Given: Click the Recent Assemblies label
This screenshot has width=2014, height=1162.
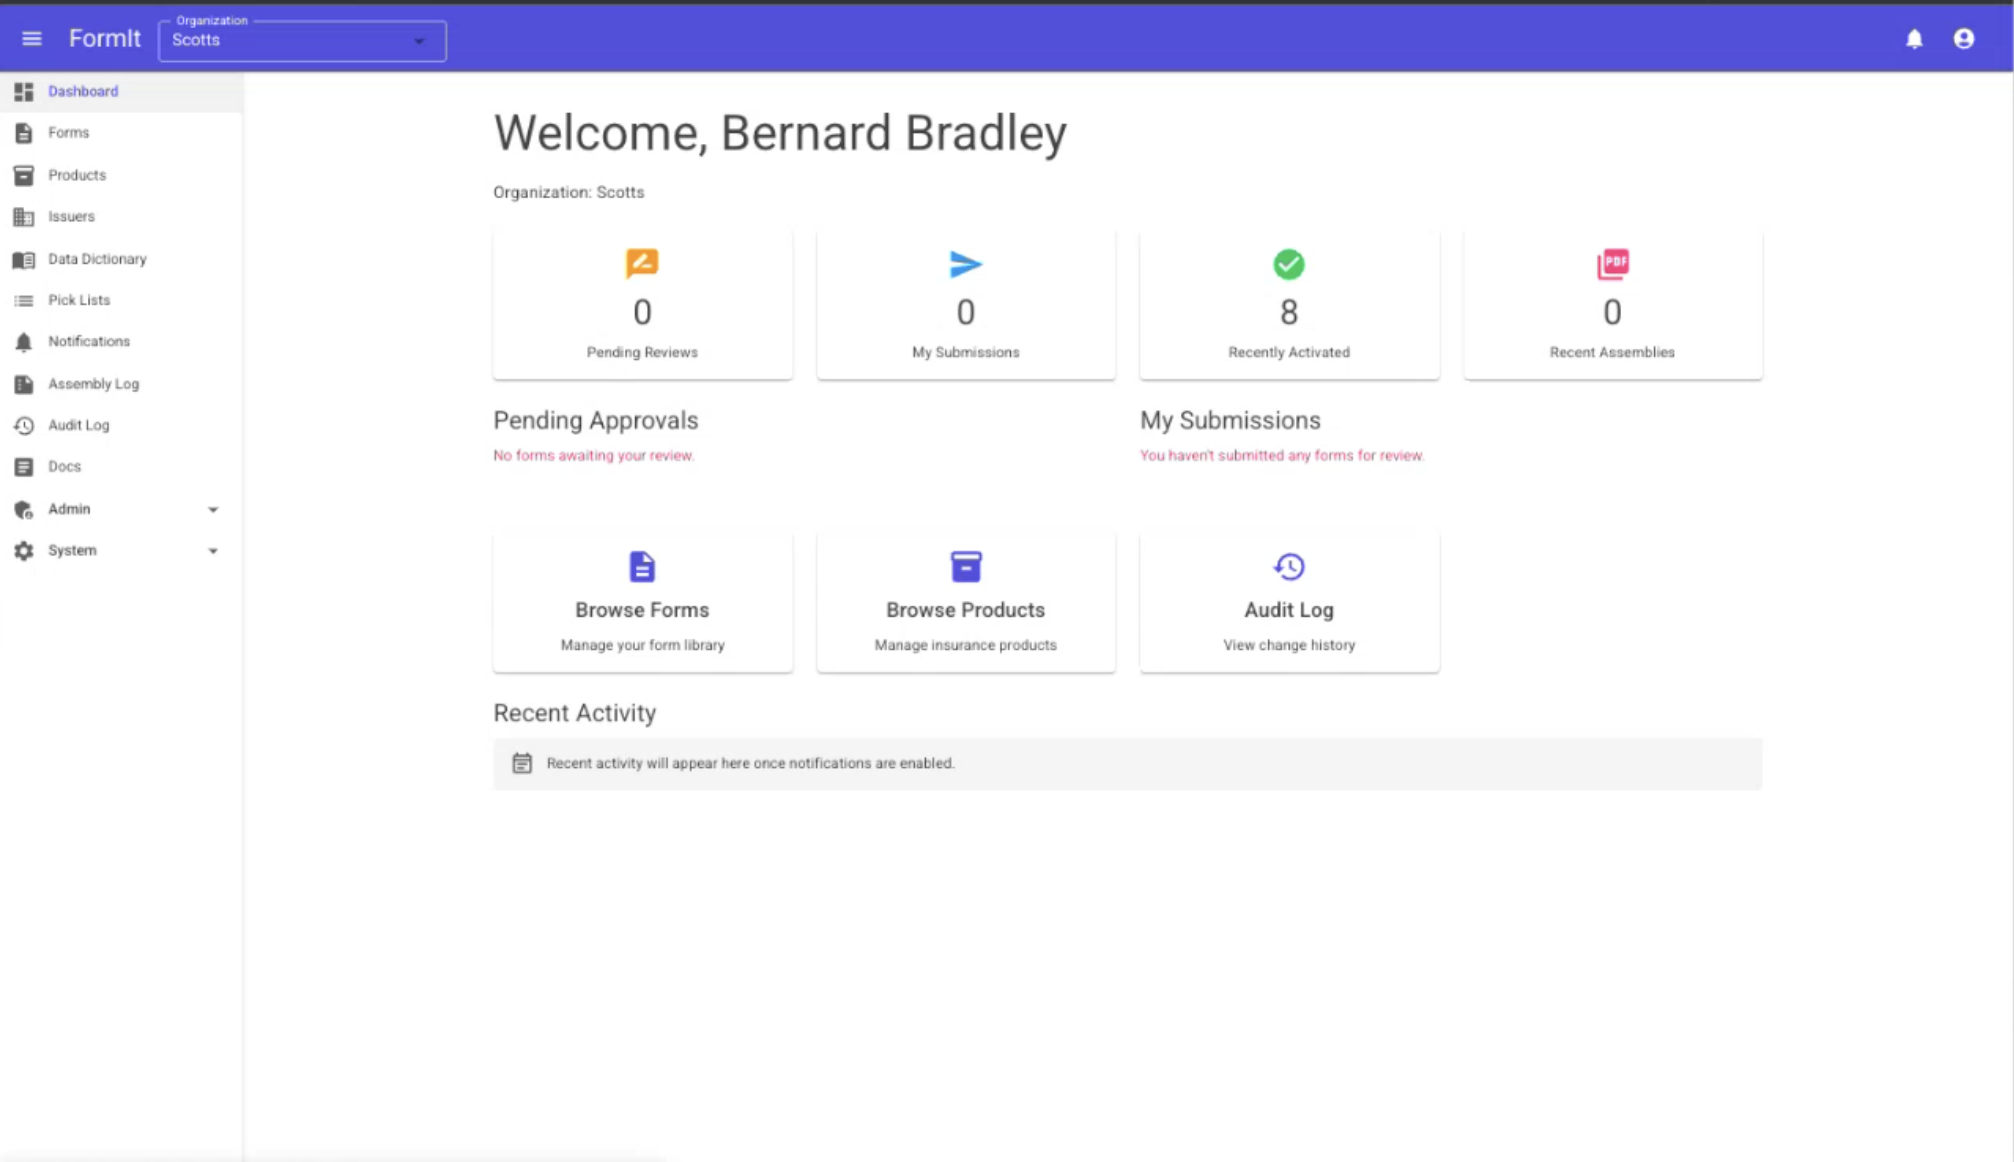Looking at the screenshot, I should coord(1612,352).
